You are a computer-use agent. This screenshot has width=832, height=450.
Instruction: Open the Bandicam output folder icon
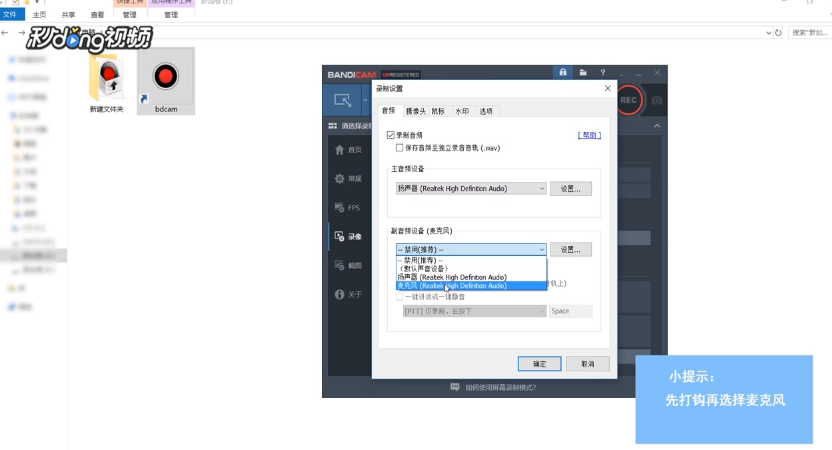click(583, 72)
